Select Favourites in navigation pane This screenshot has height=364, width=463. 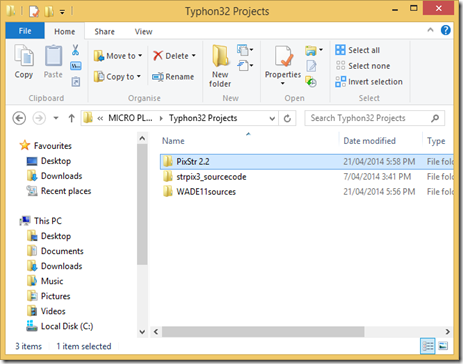pyautogui.click(x=46, y=146)
